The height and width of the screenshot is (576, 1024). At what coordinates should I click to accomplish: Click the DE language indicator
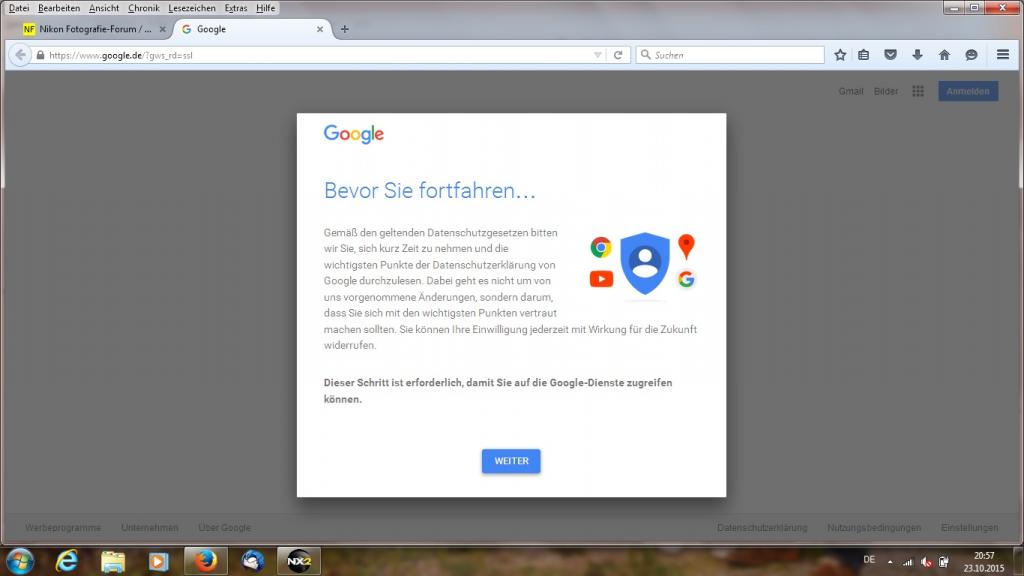click(x=869, y=560)
